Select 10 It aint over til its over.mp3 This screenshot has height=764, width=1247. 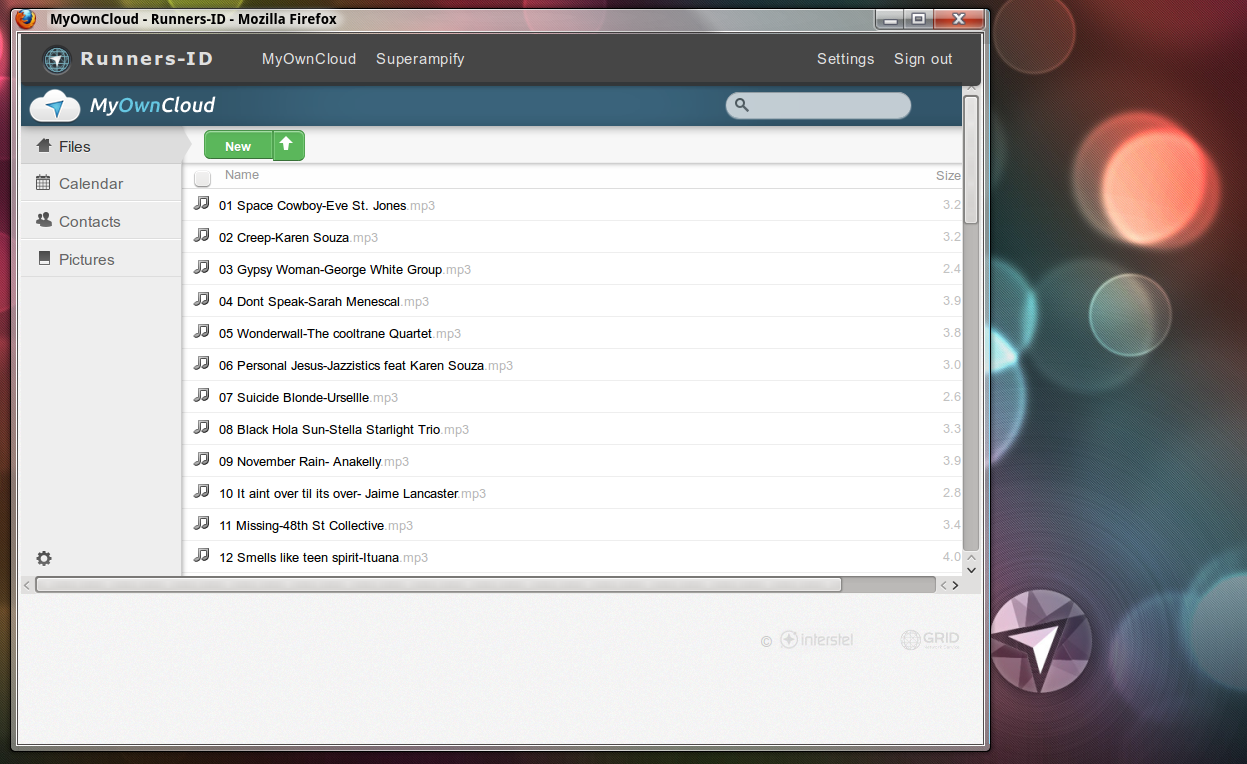pos(352,493)
